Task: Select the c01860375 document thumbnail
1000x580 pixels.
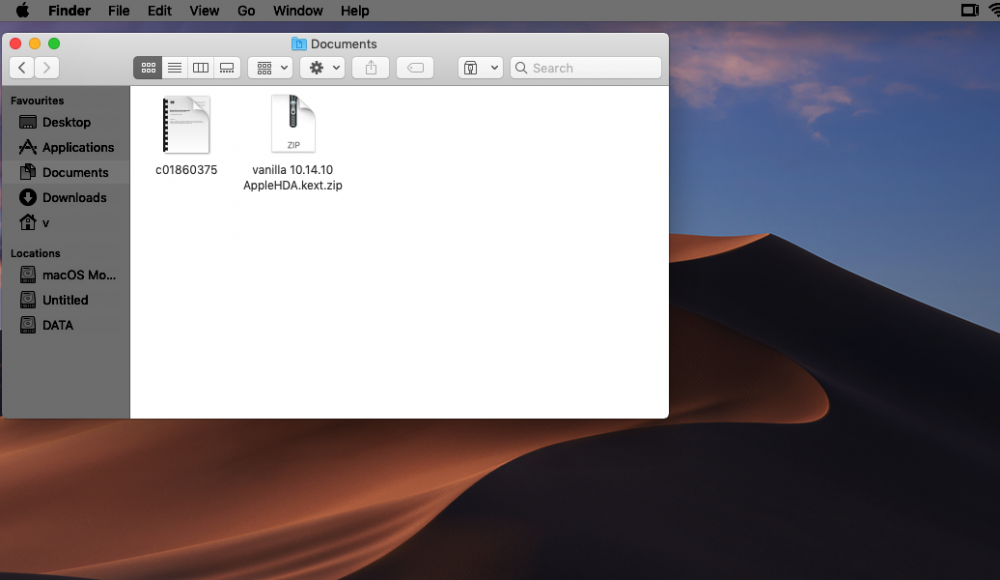Action: (x=186, y=124)
